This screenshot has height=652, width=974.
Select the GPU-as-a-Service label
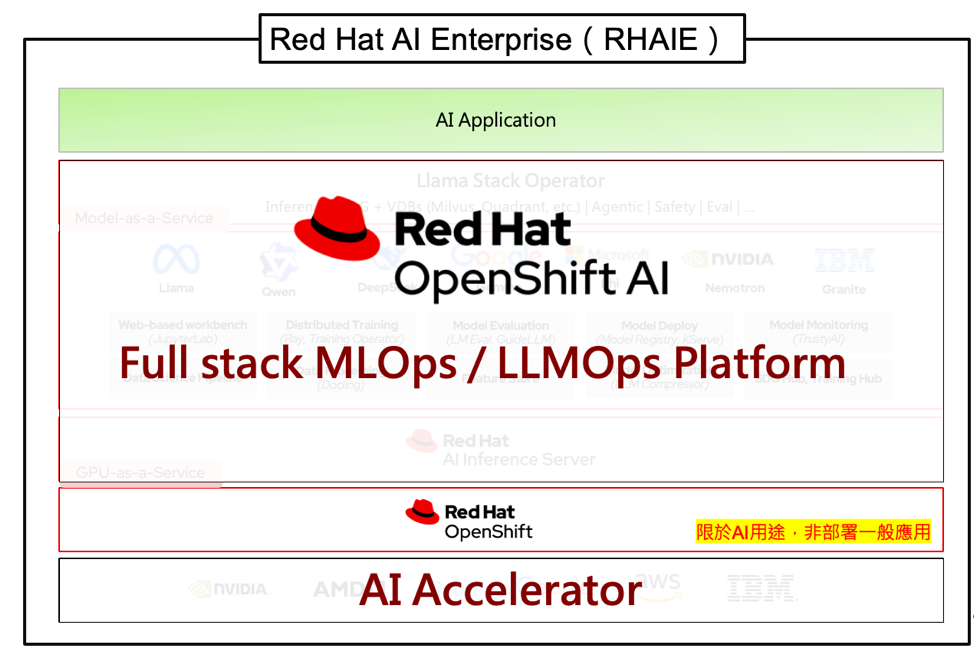140,472
